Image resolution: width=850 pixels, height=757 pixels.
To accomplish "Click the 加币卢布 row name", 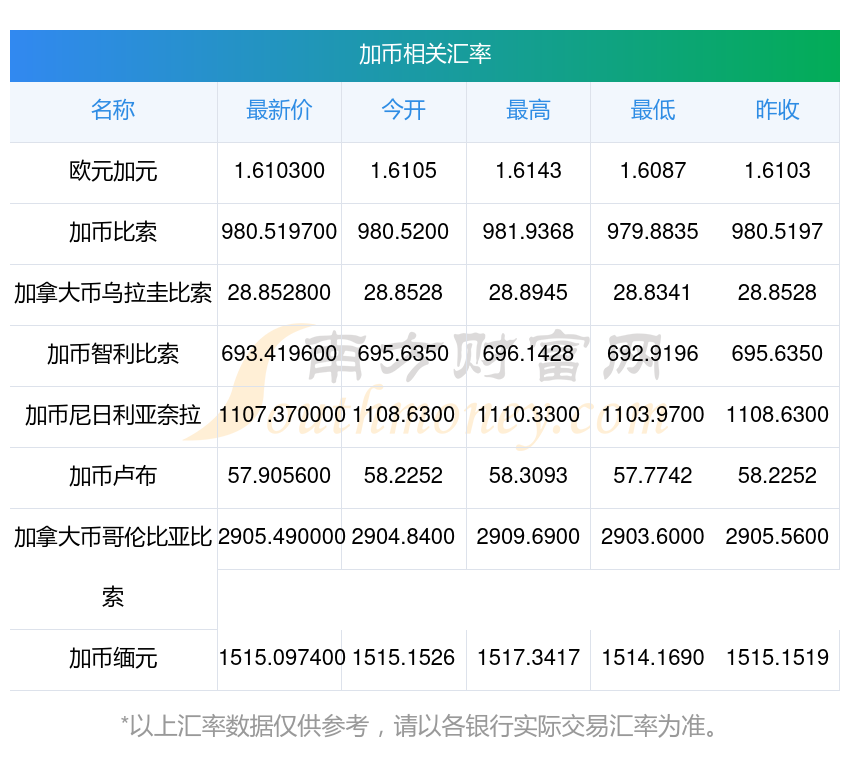I will [113, 476].
